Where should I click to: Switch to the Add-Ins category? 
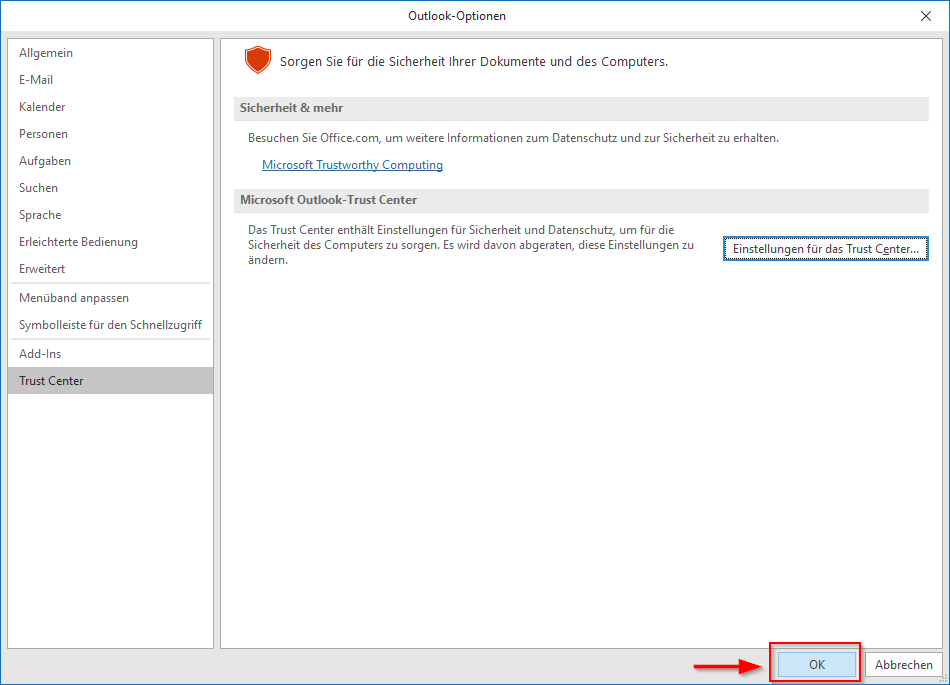click(x=40, y=354)
